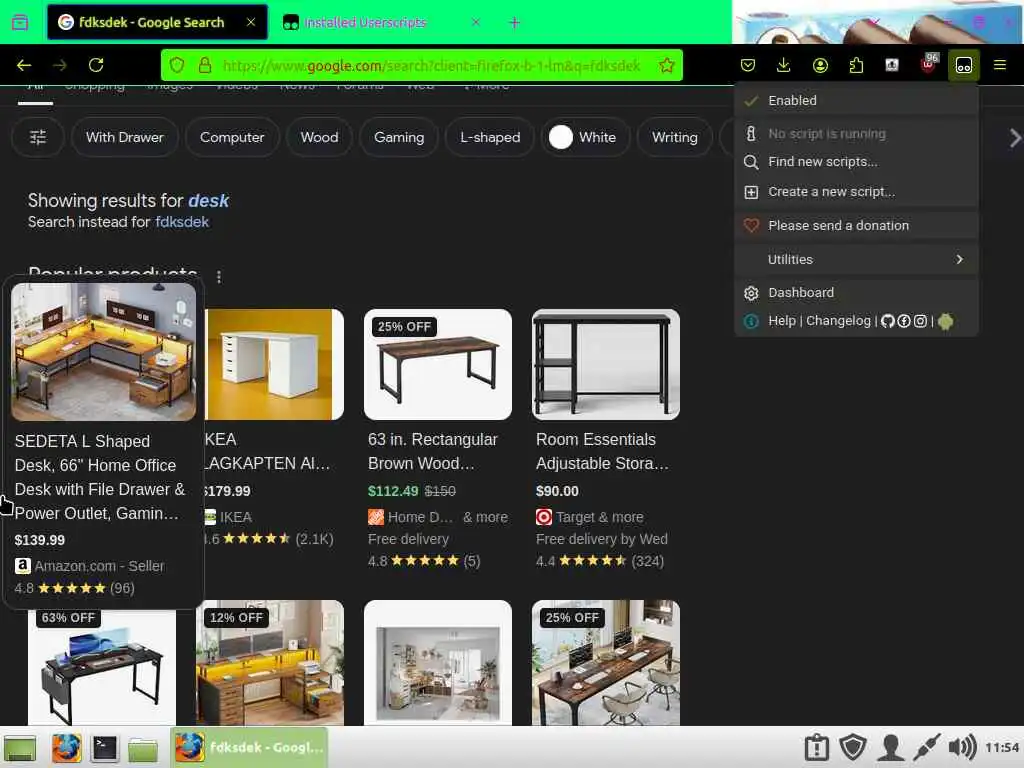Switch to the Installed Userscripts tab
The height and width of the screenshot is (768, 1024).
tap(382, 22)
